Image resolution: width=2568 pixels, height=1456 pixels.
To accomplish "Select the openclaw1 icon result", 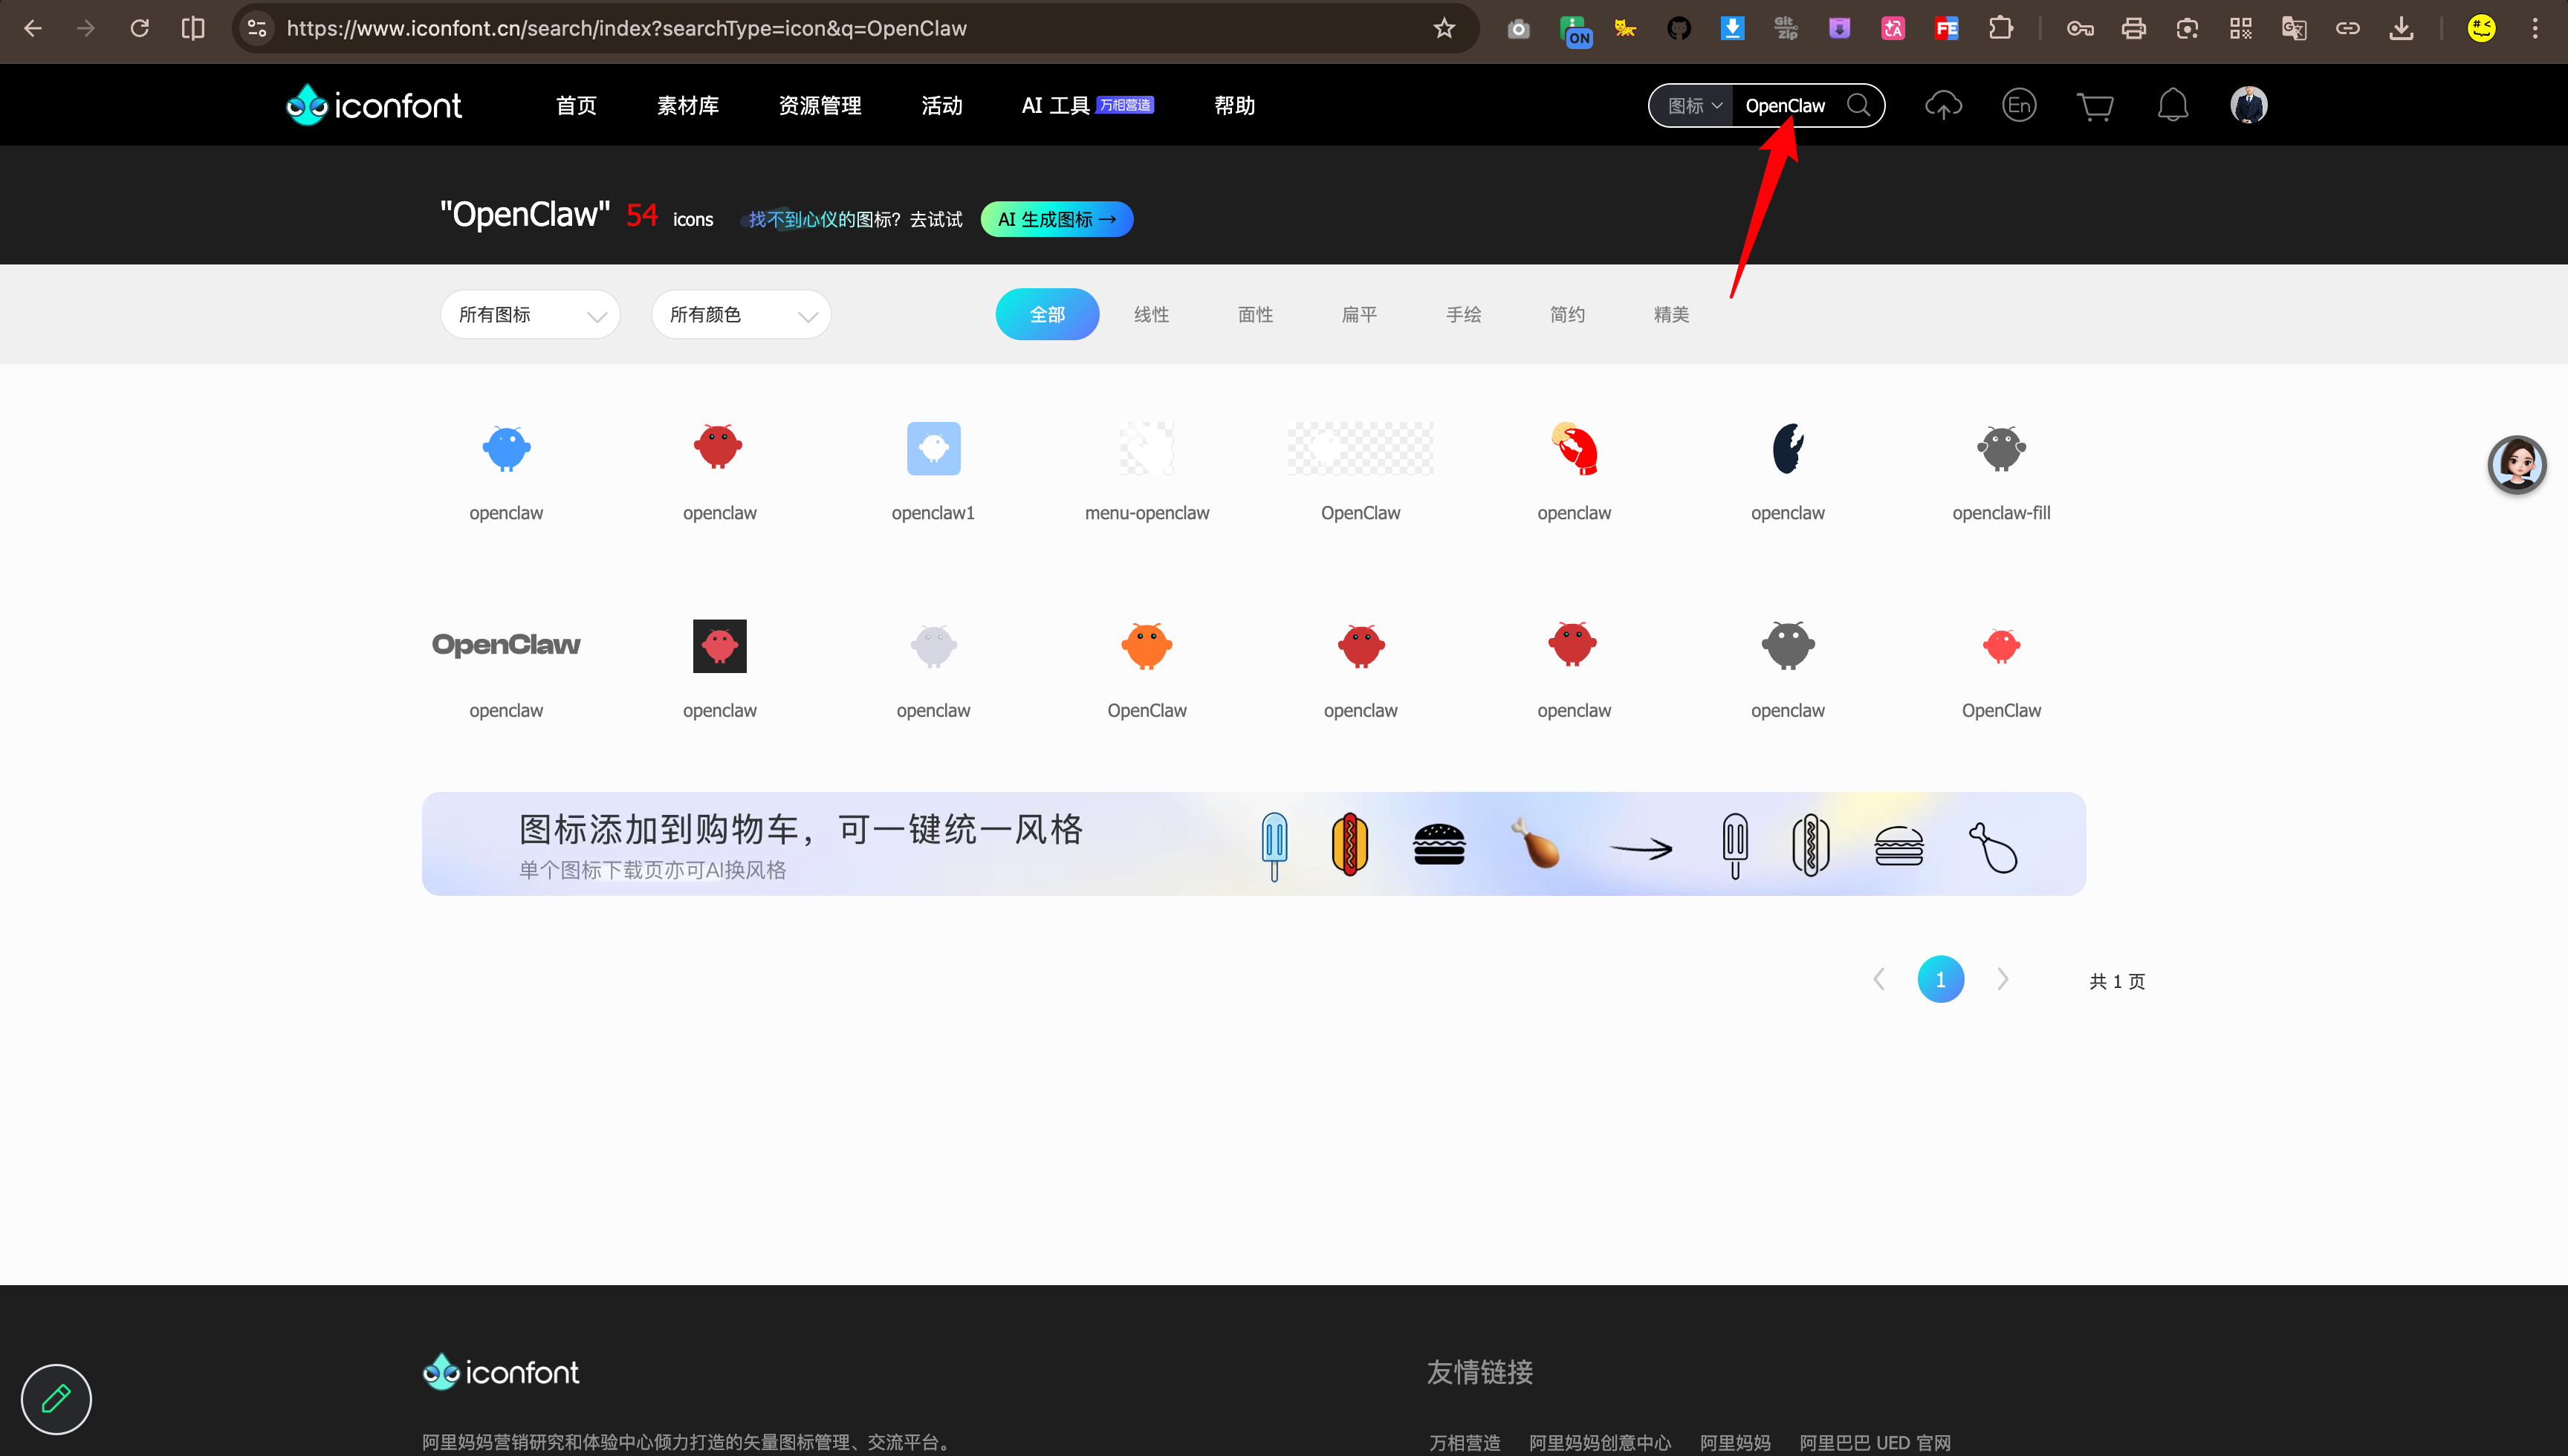I will tap(933, 448).
